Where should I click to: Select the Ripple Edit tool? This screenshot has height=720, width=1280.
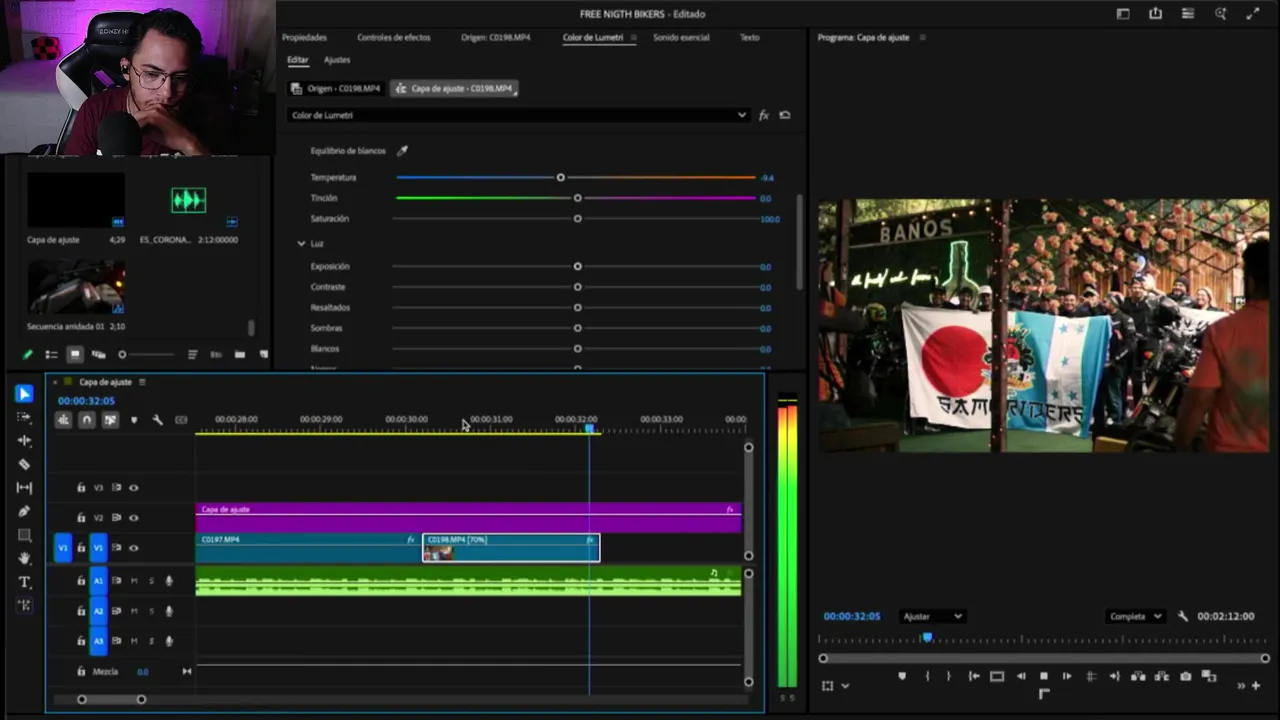tap(24, 440)
